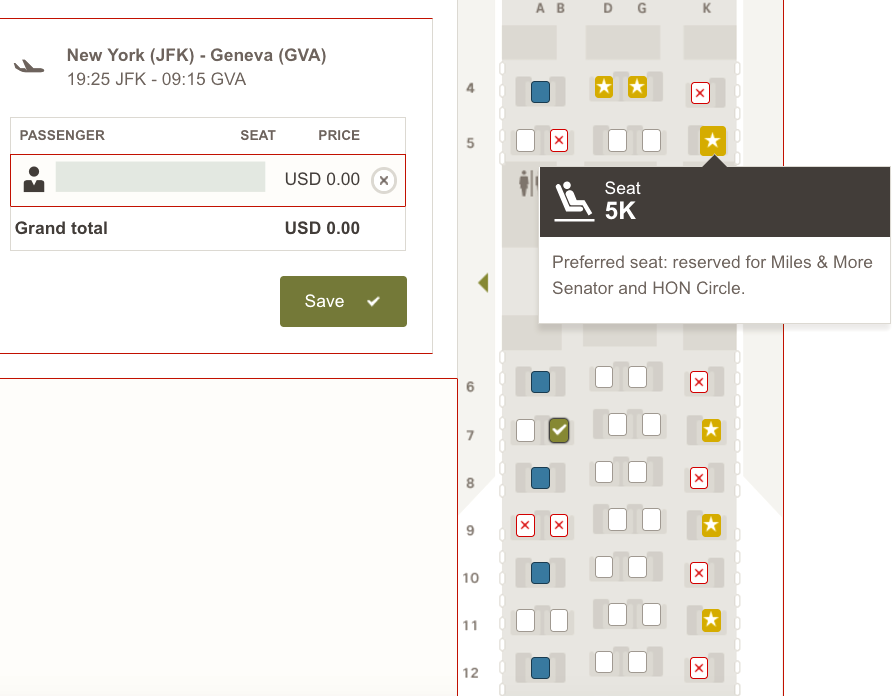Select free seat 11A
893x696 pixels.
[x=525, y=620]
